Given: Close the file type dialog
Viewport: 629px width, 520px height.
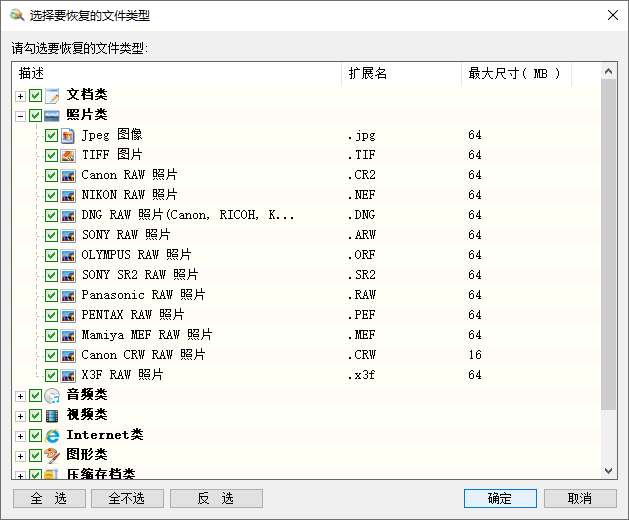Looking at the screenshot, I should pyautogui.click(x=613, y=15).
